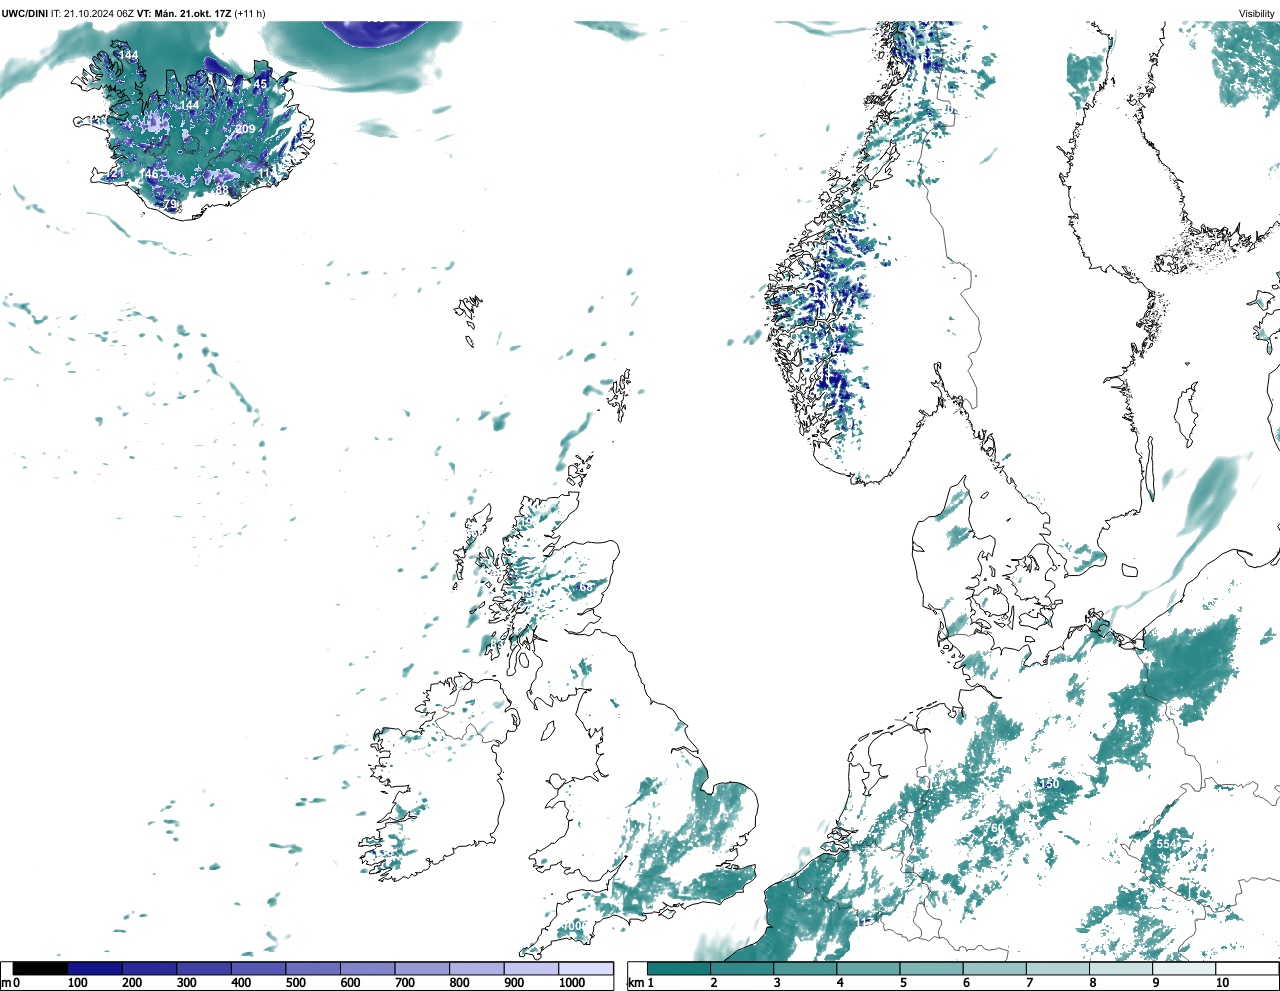Pick the 9–10 km palest legend swatch
This screenshot has width=1280, height=991.
coord(1184,968)
